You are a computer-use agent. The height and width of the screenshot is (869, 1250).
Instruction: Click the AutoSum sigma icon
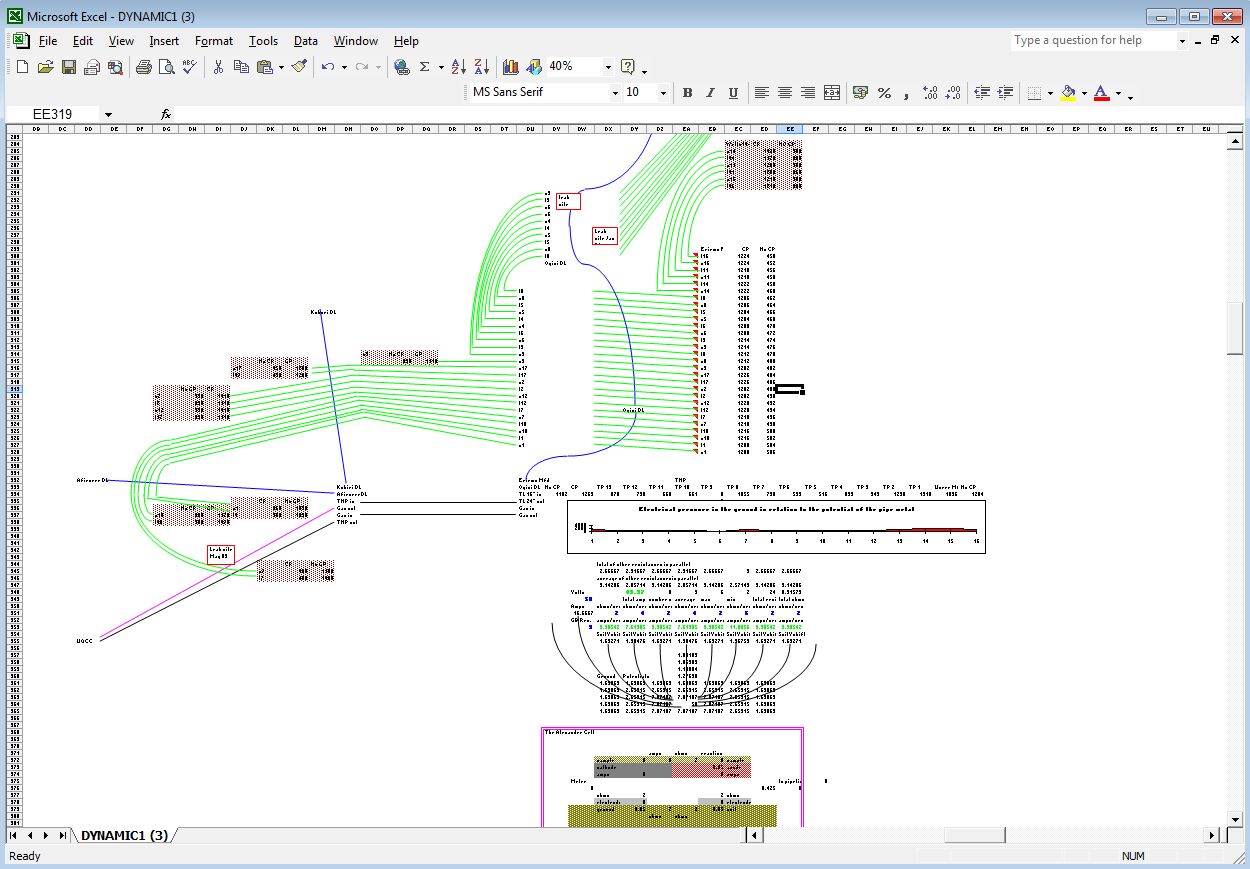click(x=424, y=67)
